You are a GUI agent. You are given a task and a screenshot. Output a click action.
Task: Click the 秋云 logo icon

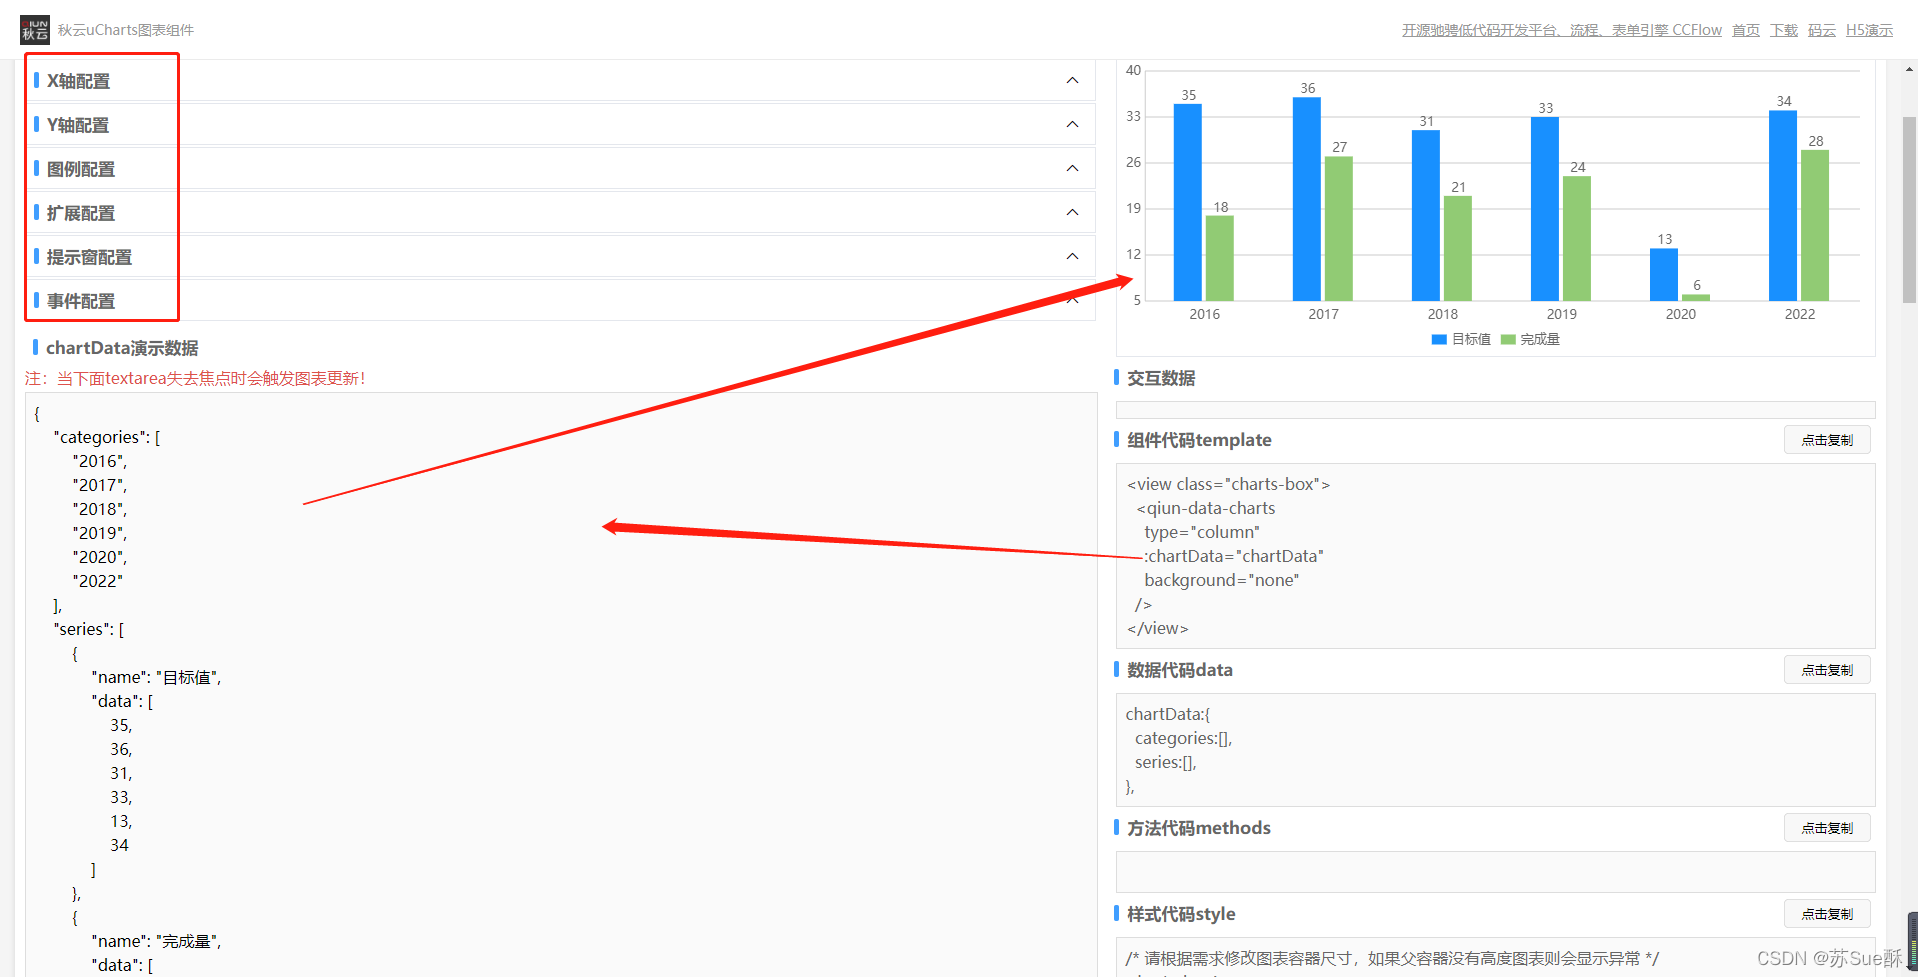coord(35,30)
